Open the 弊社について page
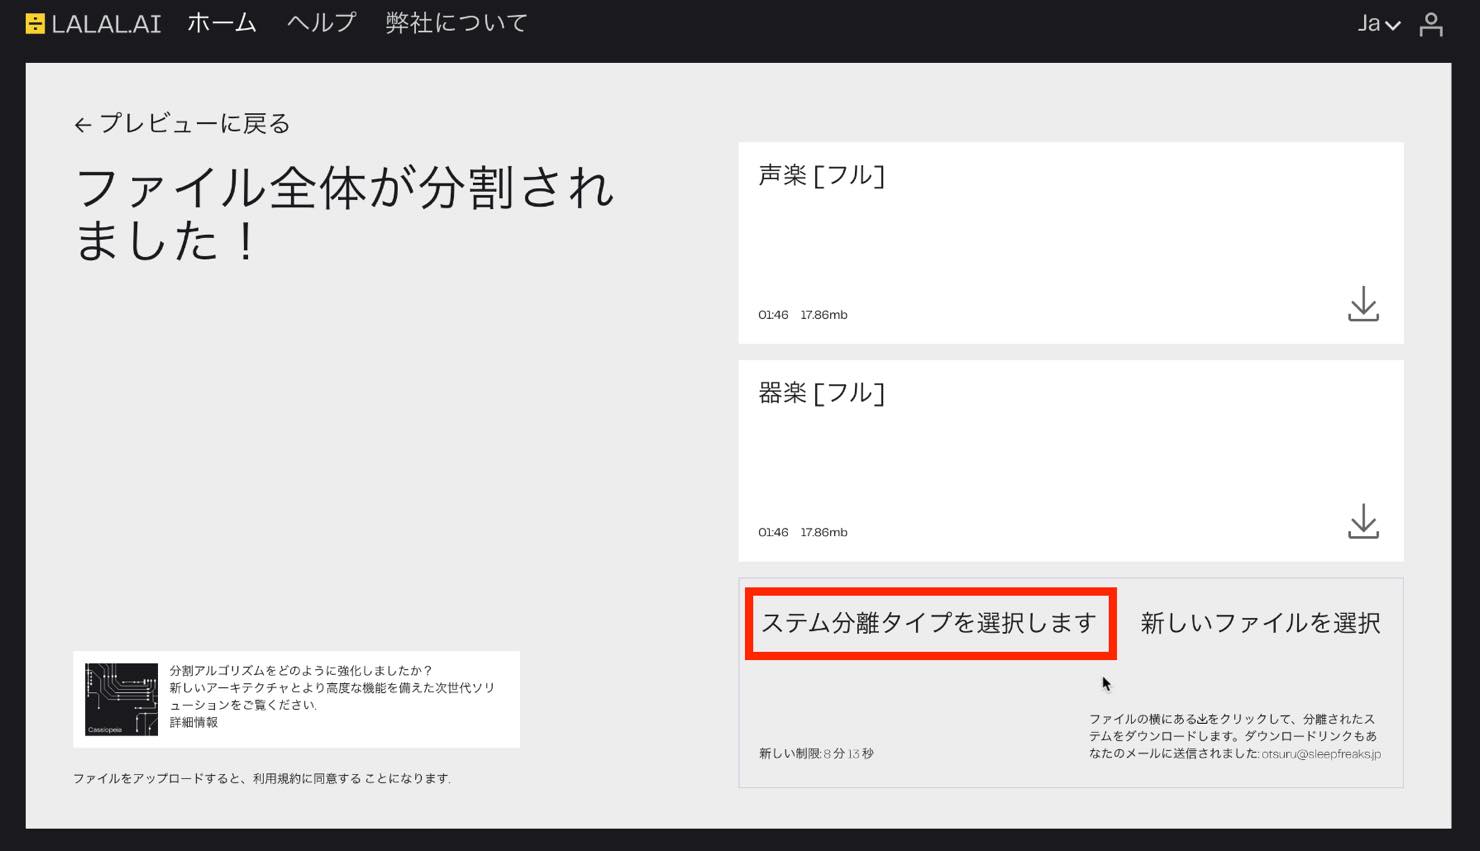This screenshot has height=851, width=1480. click(456, 23)
